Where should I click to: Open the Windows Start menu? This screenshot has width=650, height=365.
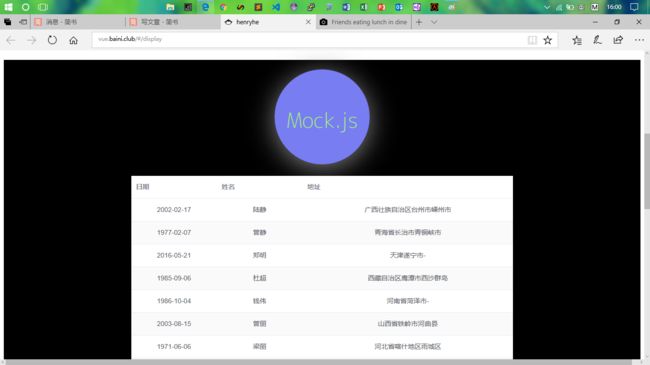click(8, 7)
